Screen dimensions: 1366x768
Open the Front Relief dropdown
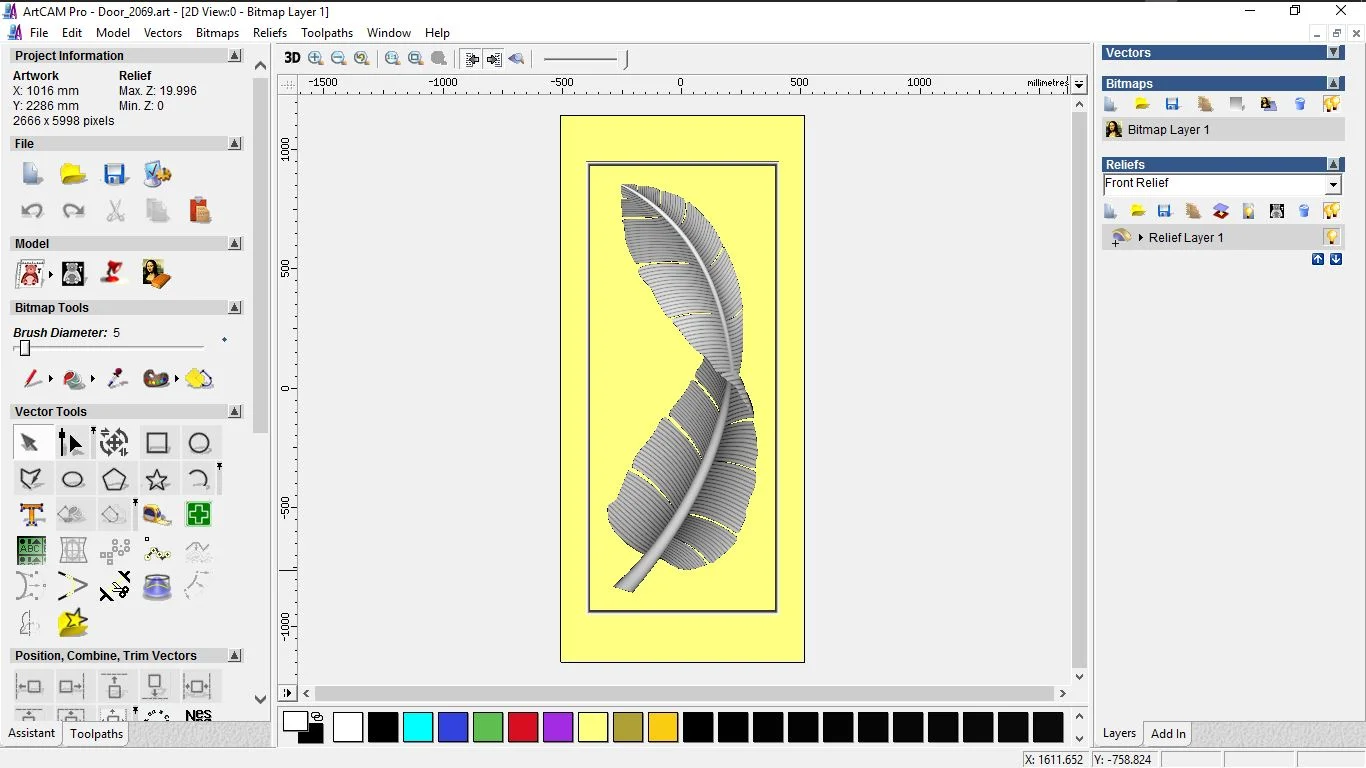(1333, 185)
